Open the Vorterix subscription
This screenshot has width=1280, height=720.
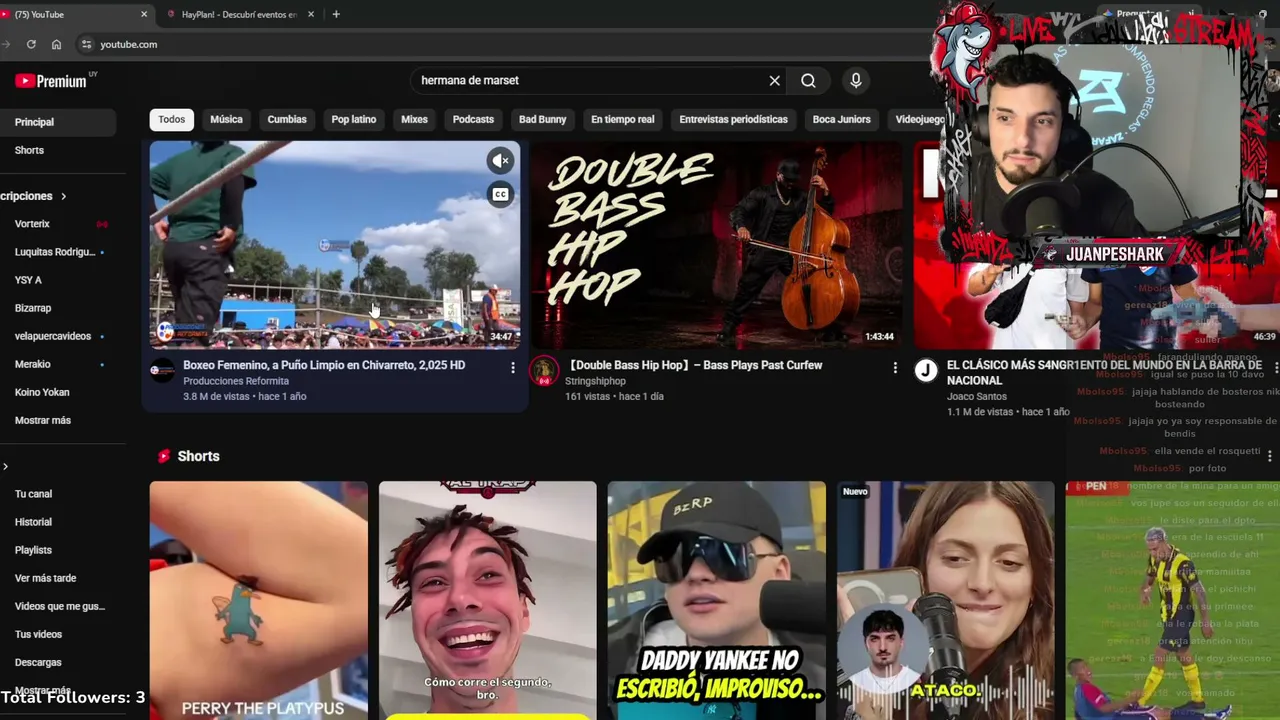(32, 224)
